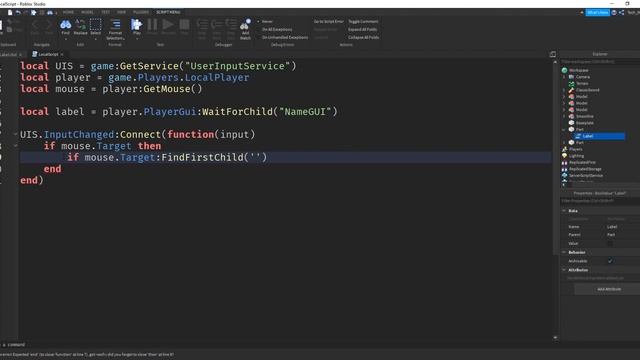Open the PLUGINS ribbon tab
The height and width of the screenshot is (360, 640).
tap(141, 12)
